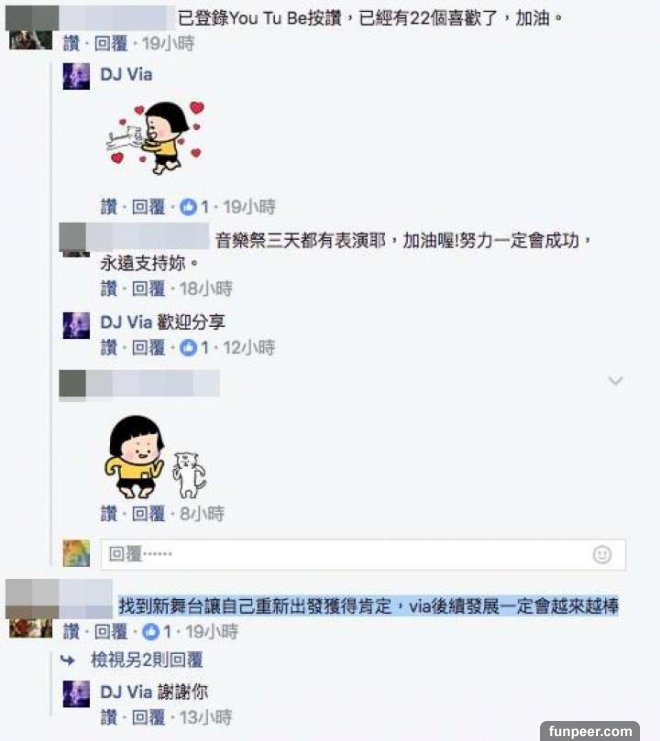Reply (回覆) to DJ Via 謝謝你 comment

(148, 717)
